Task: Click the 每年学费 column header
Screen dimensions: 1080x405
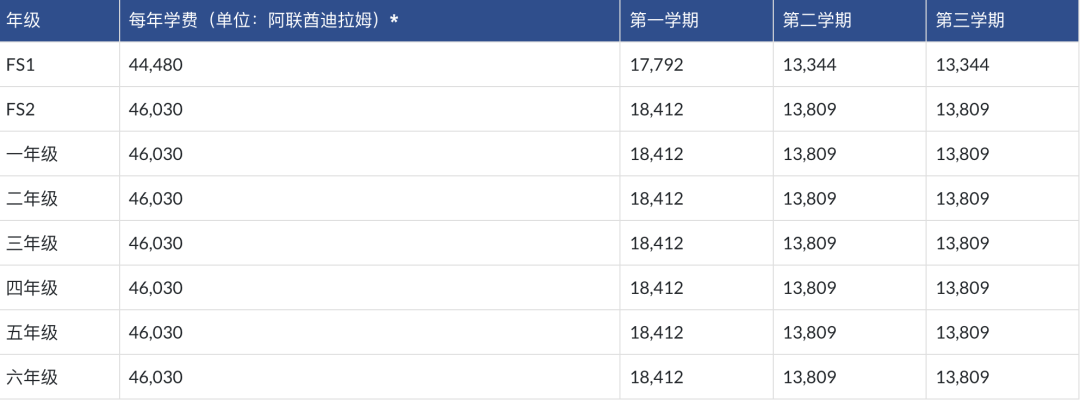Action: (264, 21)
